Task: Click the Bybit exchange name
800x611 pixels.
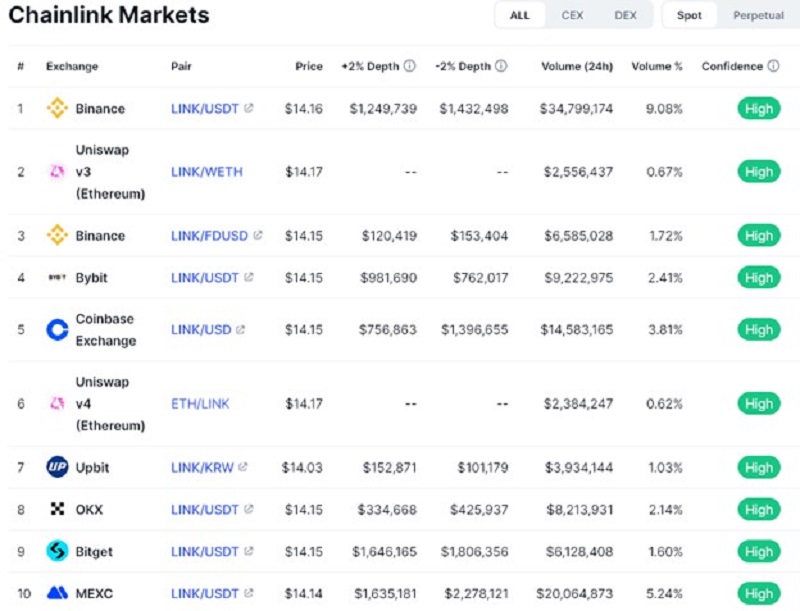Action: (x=91, y=277)
